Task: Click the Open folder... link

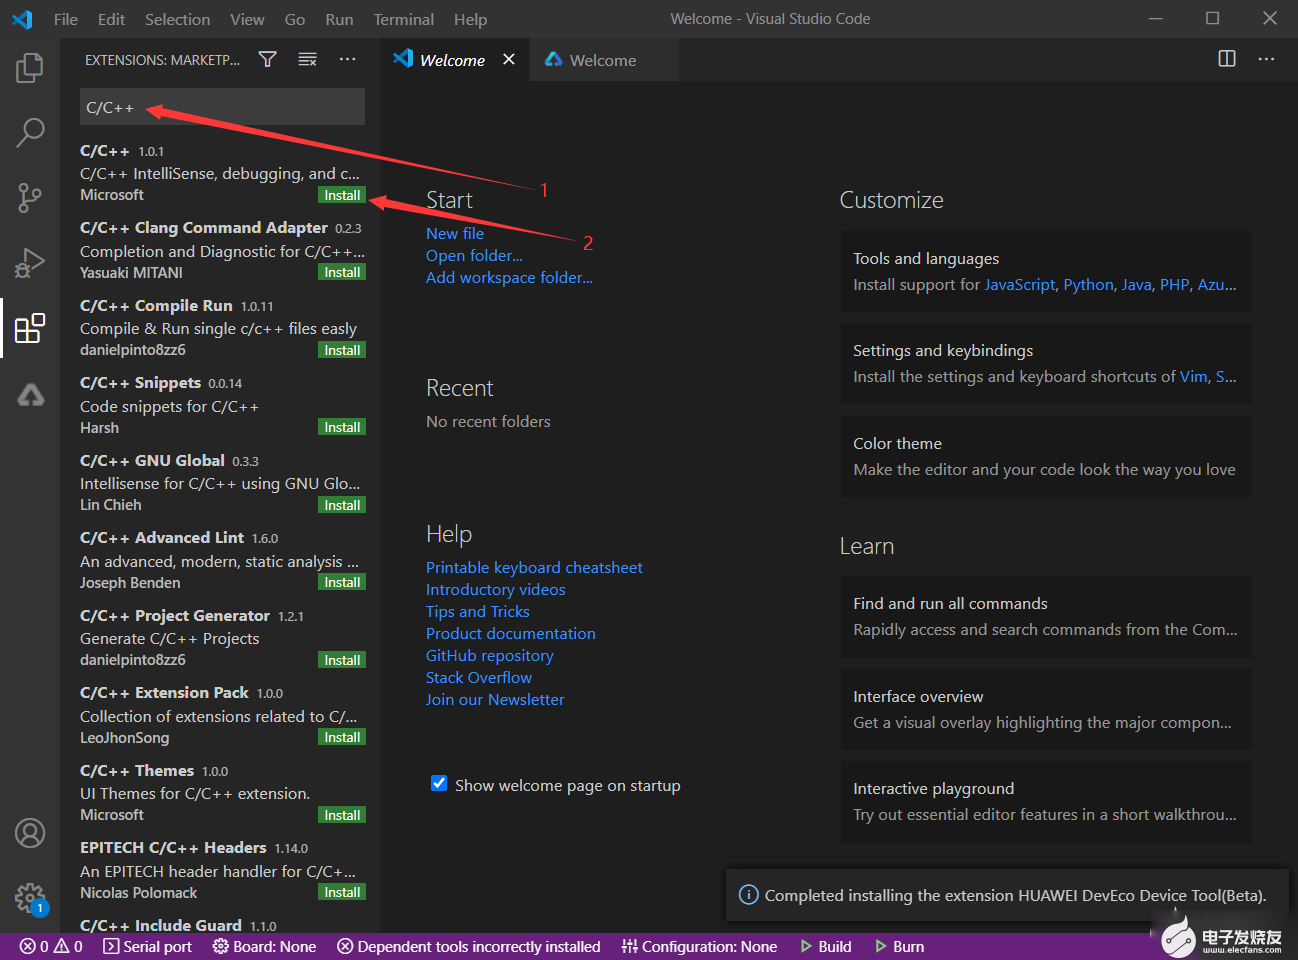Action: [474, 255]
